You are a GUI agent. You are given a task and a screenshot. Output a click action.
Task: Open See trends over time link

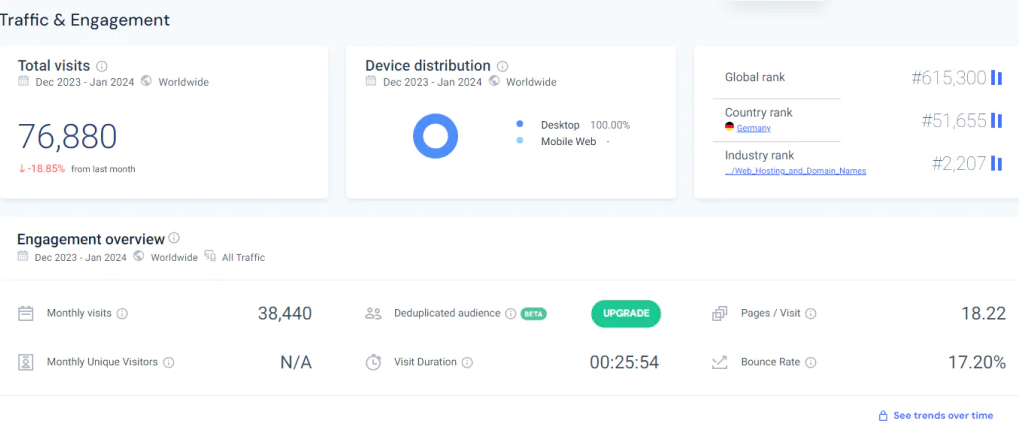pos(942,415)
